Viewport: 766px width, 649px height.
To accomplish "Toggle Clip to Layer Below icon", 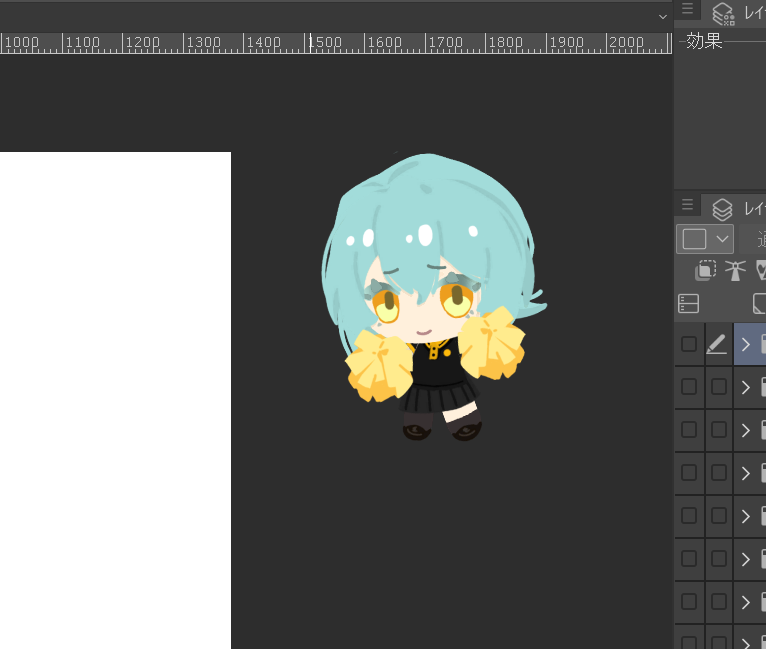I will coord(705,270).
